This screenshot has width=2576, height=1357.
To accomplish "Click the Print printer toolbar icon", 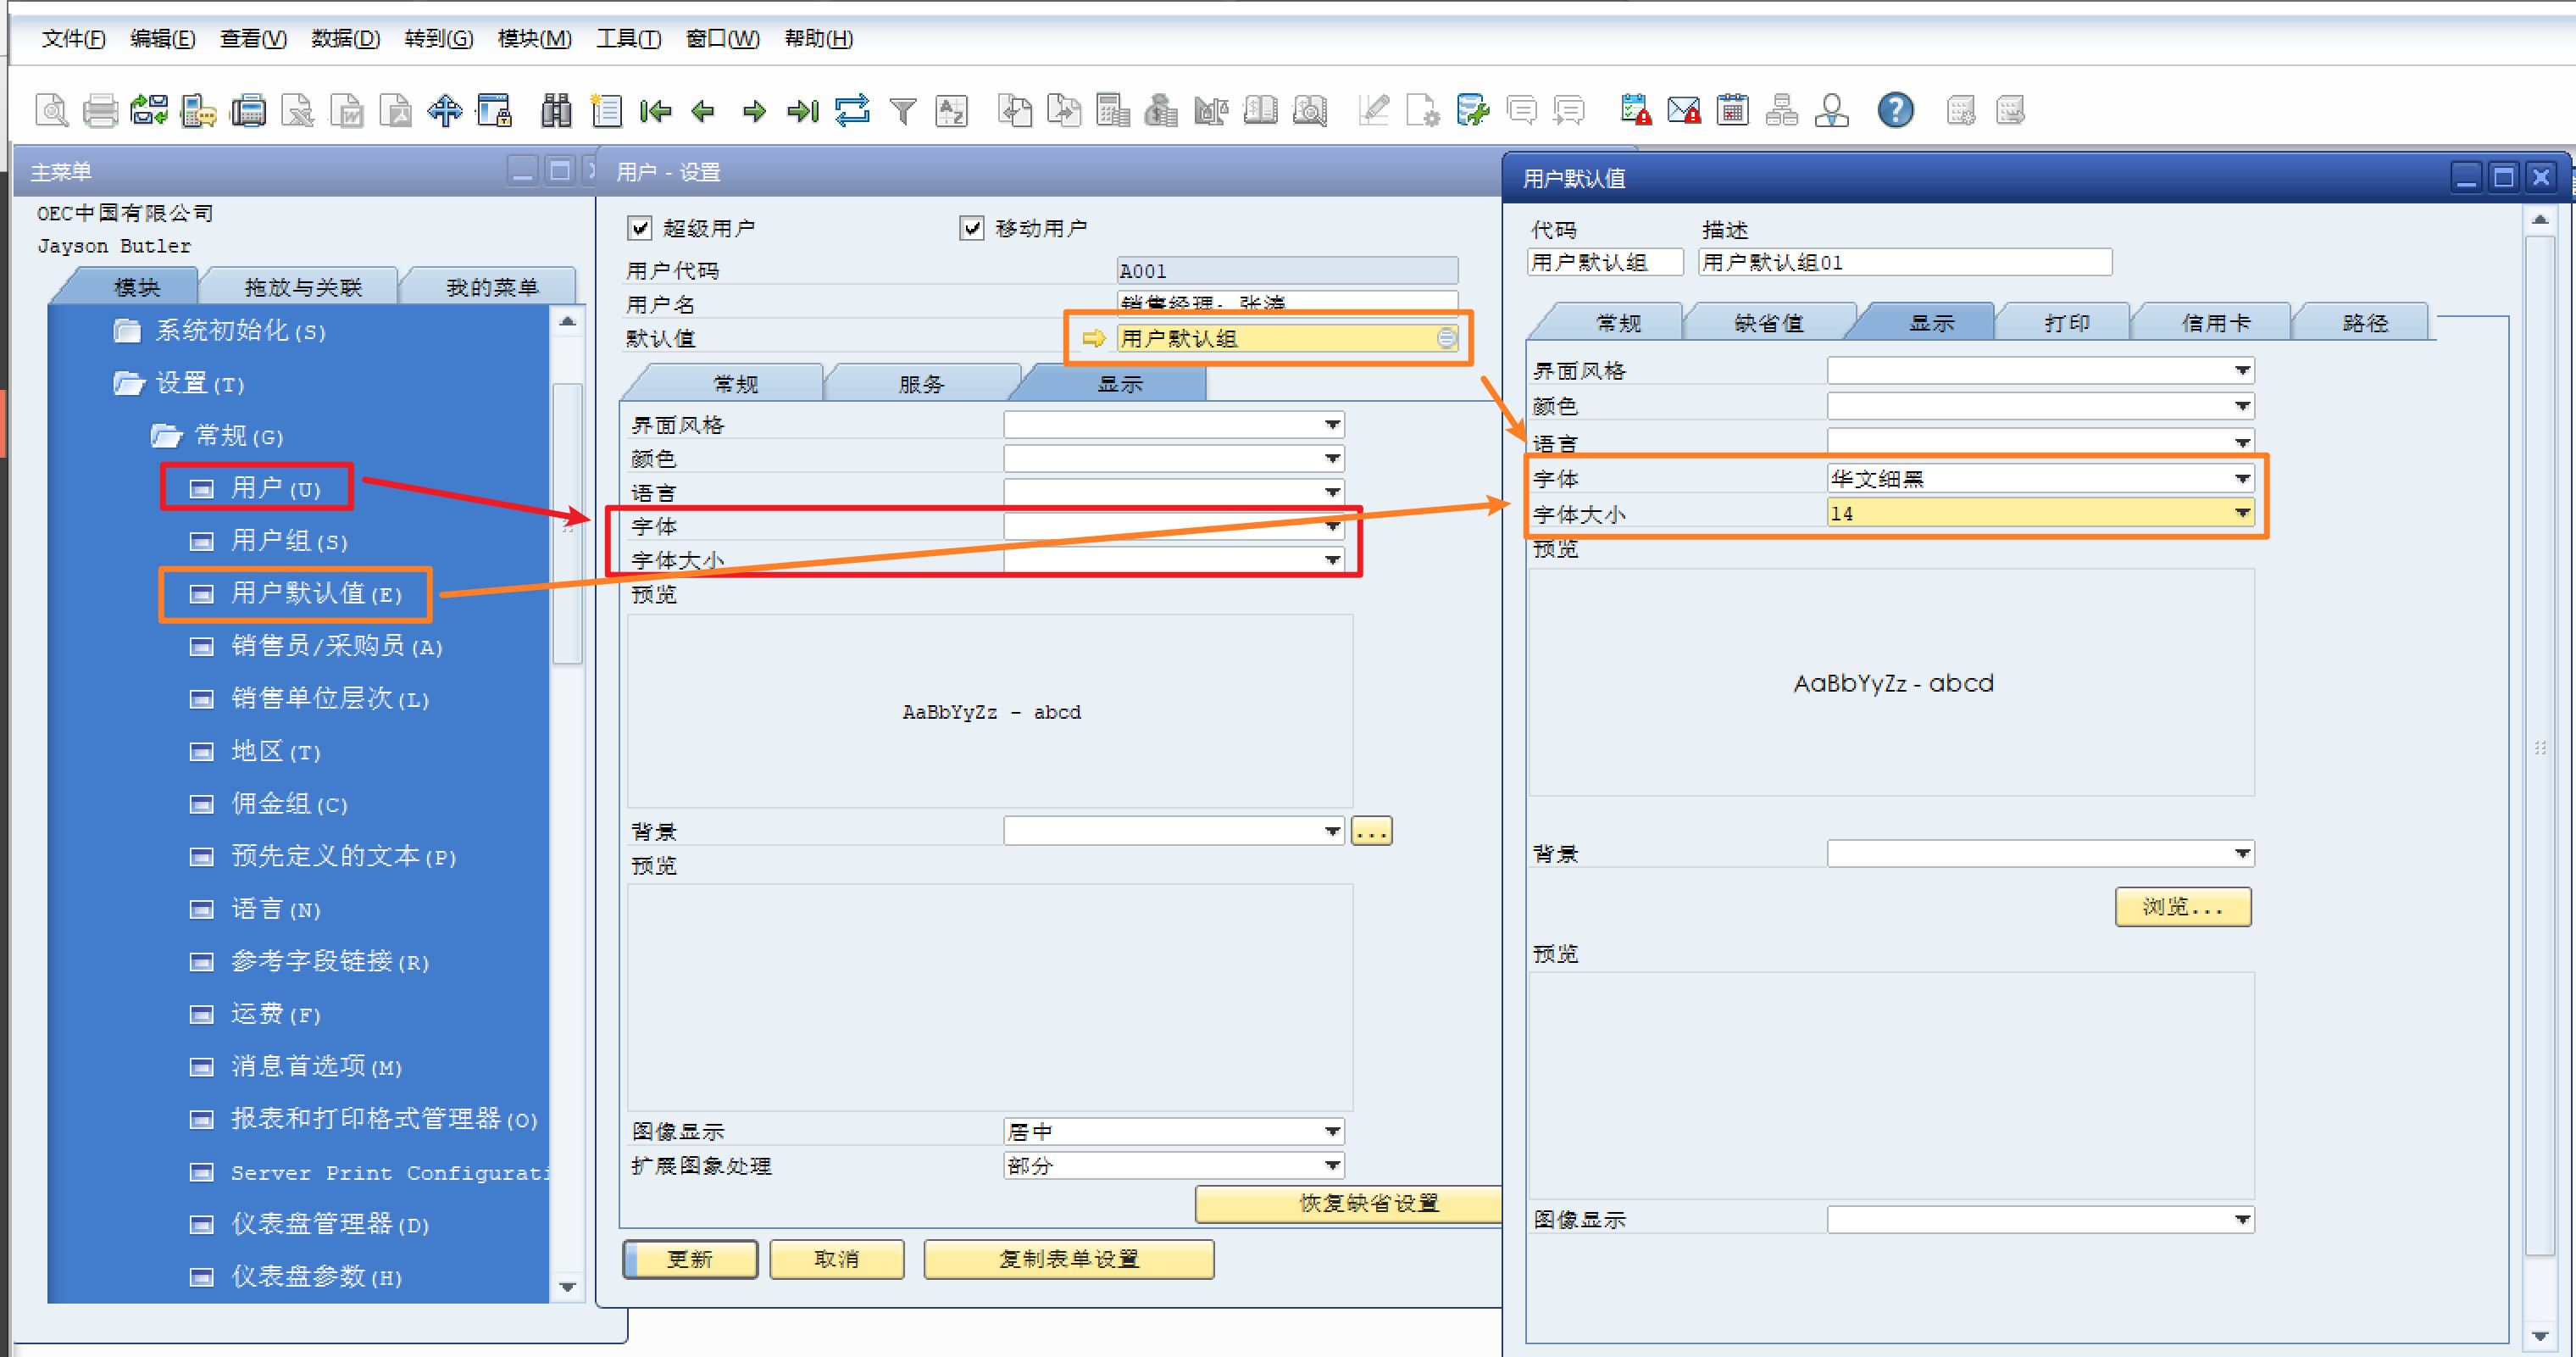I will pyautogui.click(x=100, y=110).
